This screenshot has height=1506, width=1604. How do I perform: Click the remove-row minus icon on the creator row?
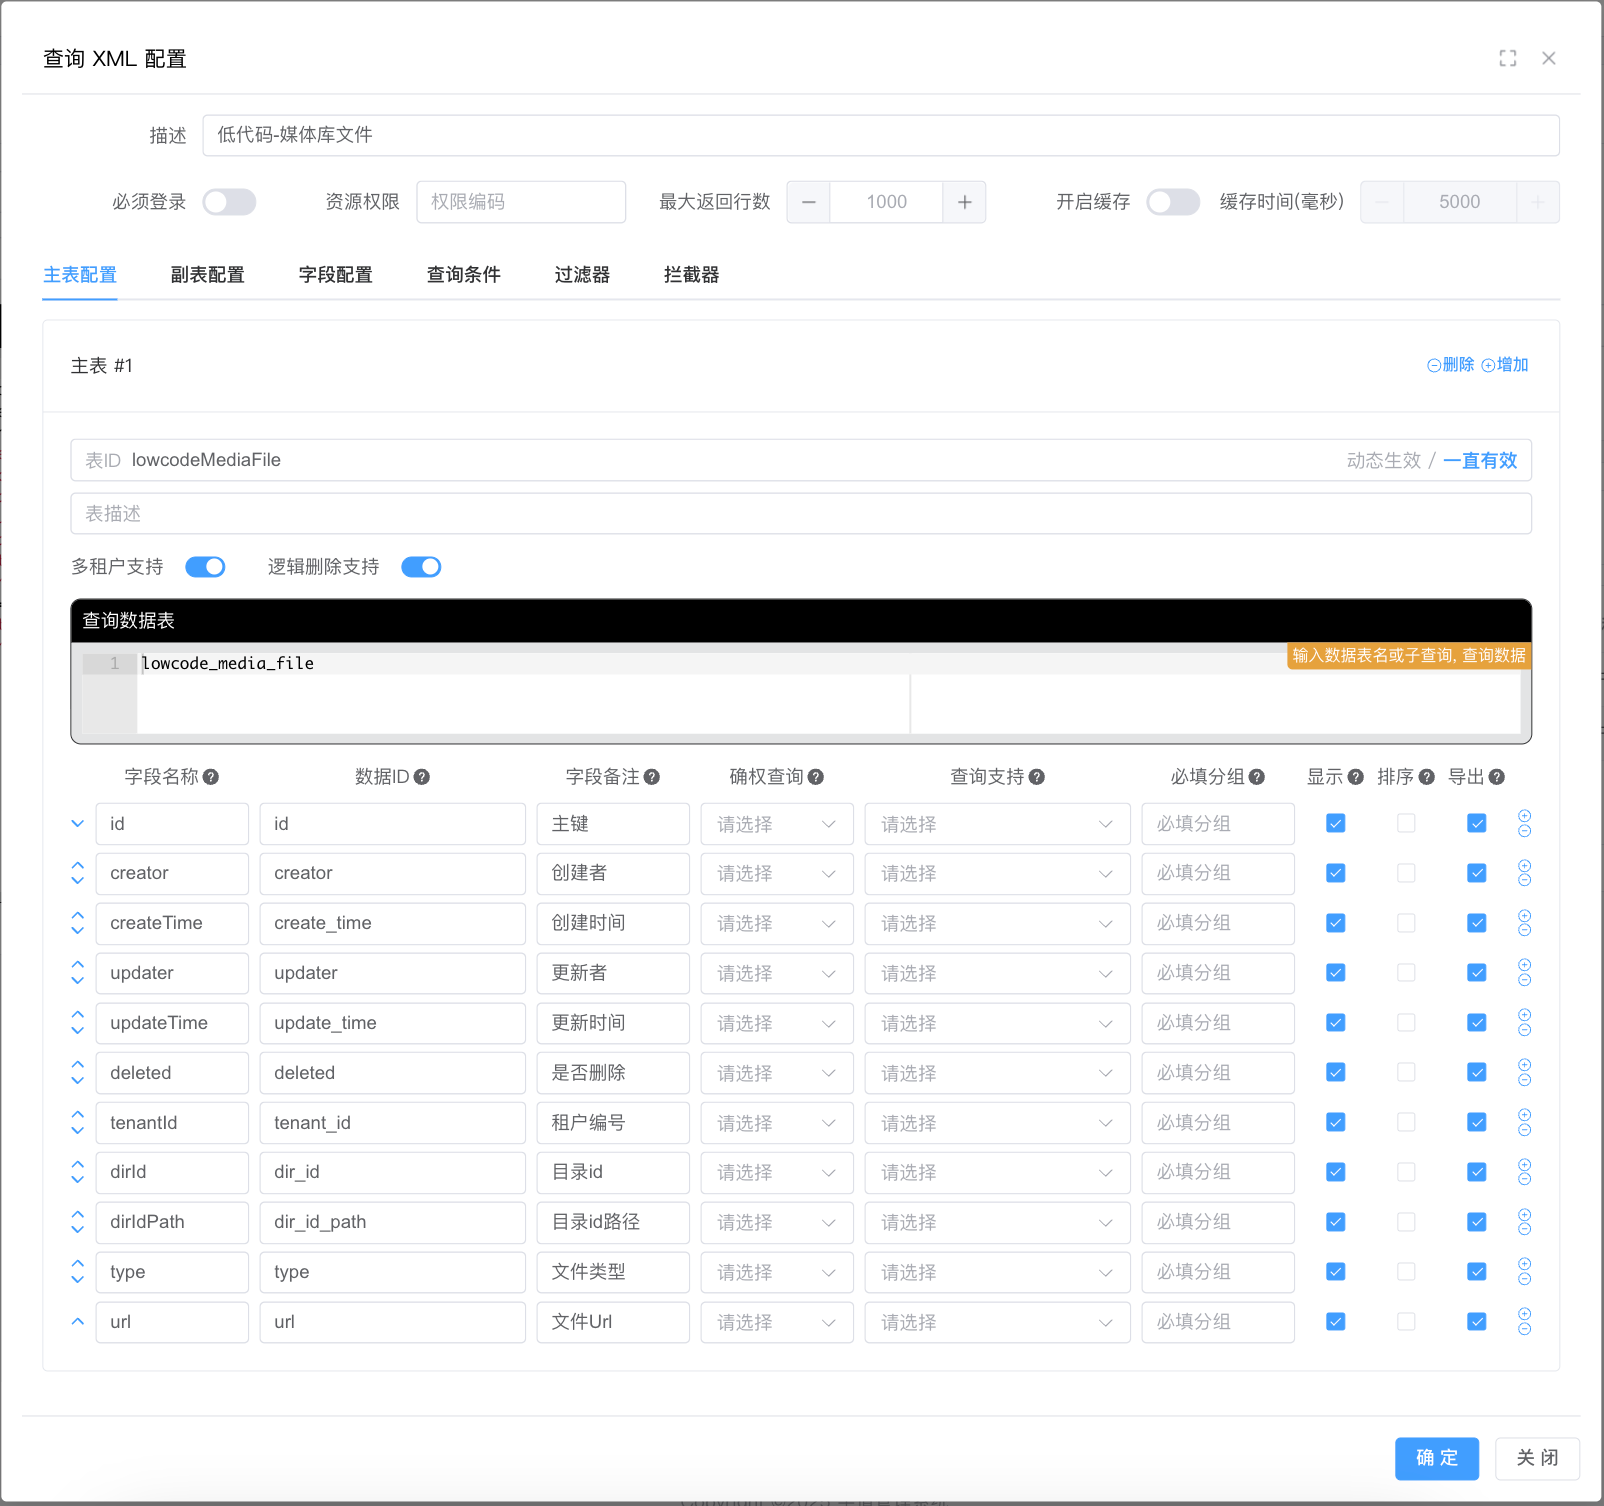click(1524, 880)
